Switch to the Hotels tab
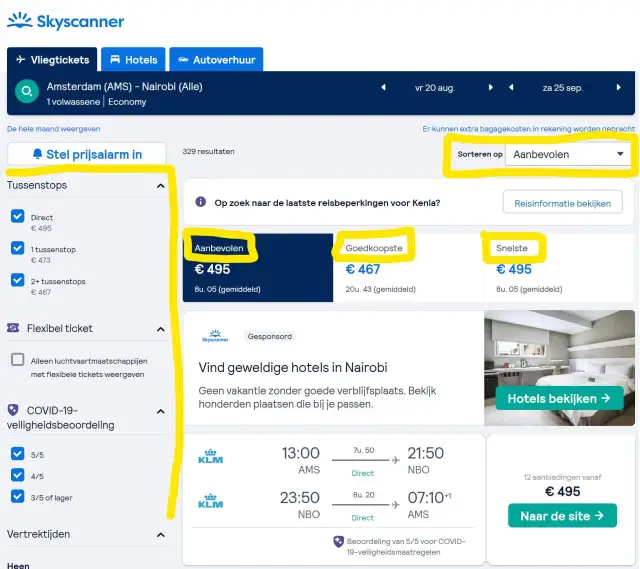 (133, 60)
